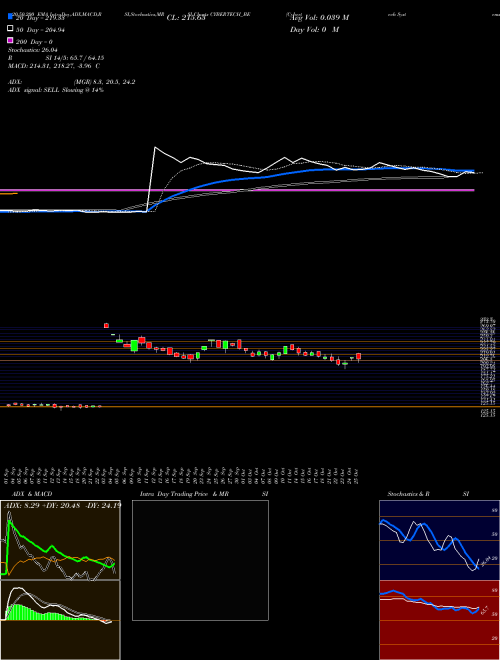The width and height of the screenshot is (500, 660).
Task: Click the 'Stochastics: 26.04' reading
Action: point(33,50)
